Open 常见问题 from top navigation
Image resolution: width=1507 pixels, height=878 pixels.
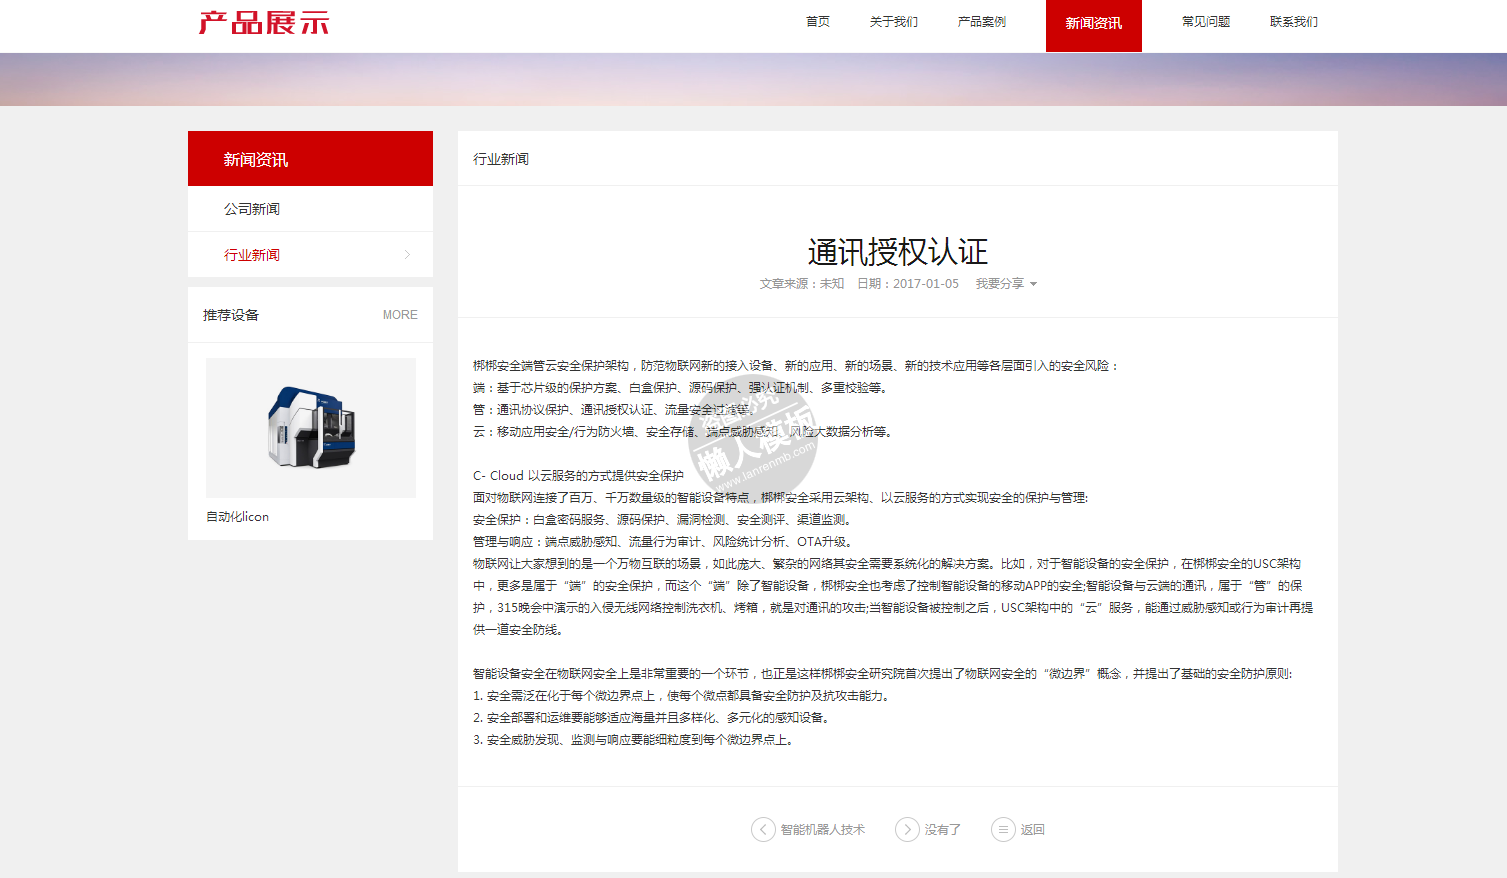point(1205,22)
